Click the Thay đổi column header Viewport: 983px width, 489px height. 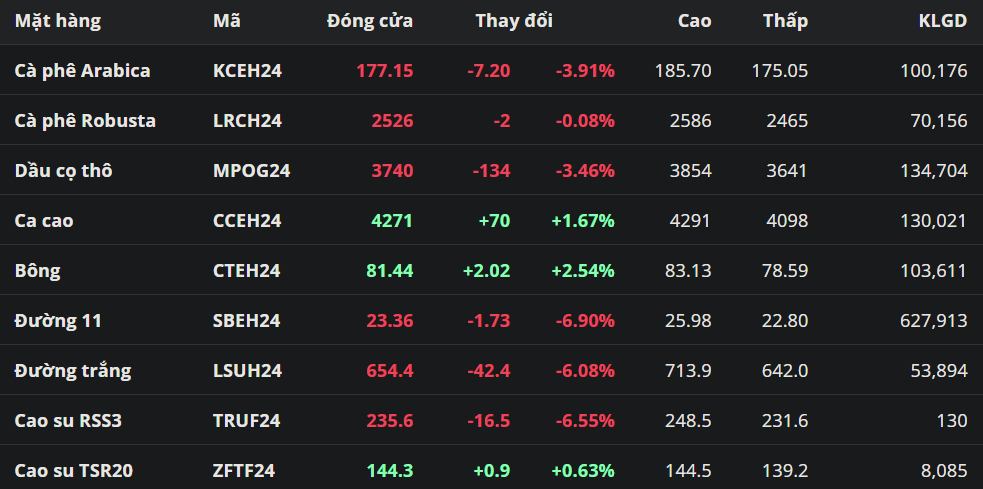pos(514,20)
